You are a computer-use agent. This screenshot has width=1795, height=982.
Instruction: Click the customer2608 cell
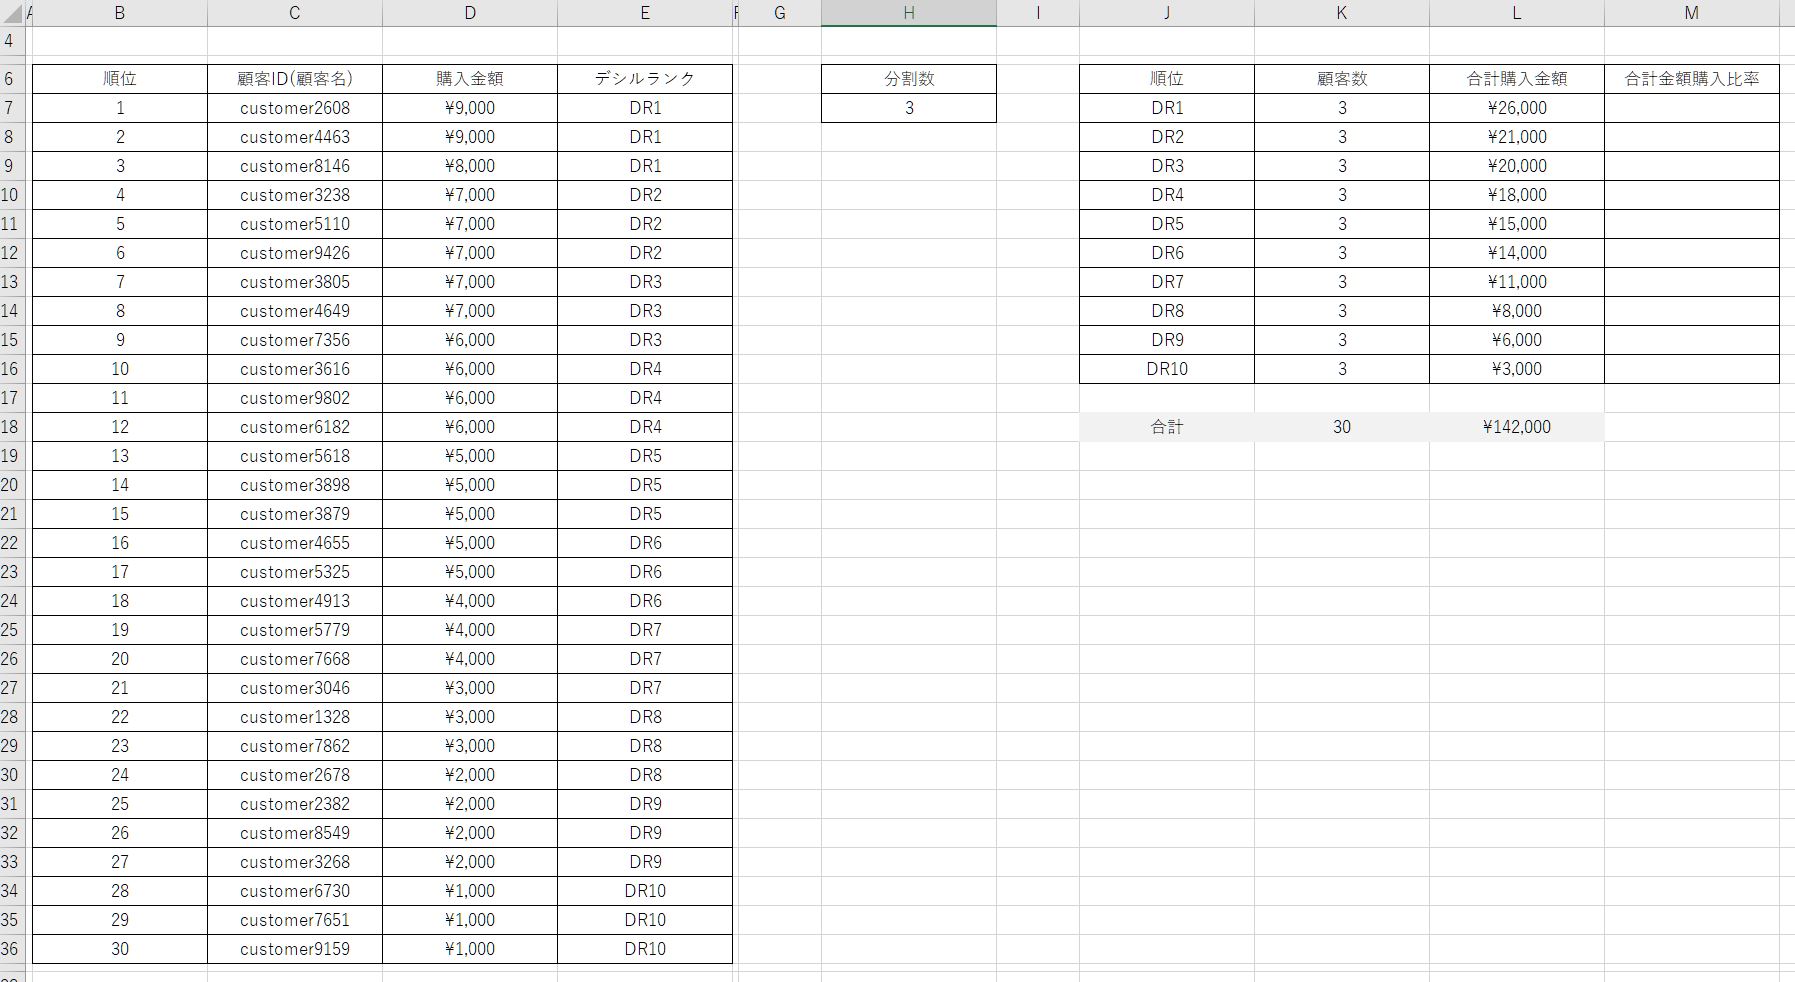[x=295, y=108]
